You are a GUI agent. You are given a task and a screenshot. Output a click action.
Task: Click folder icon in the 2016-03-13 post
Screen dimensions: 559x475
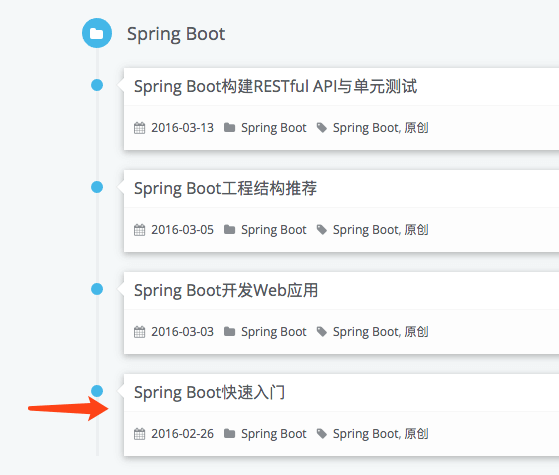coord(229,127)
